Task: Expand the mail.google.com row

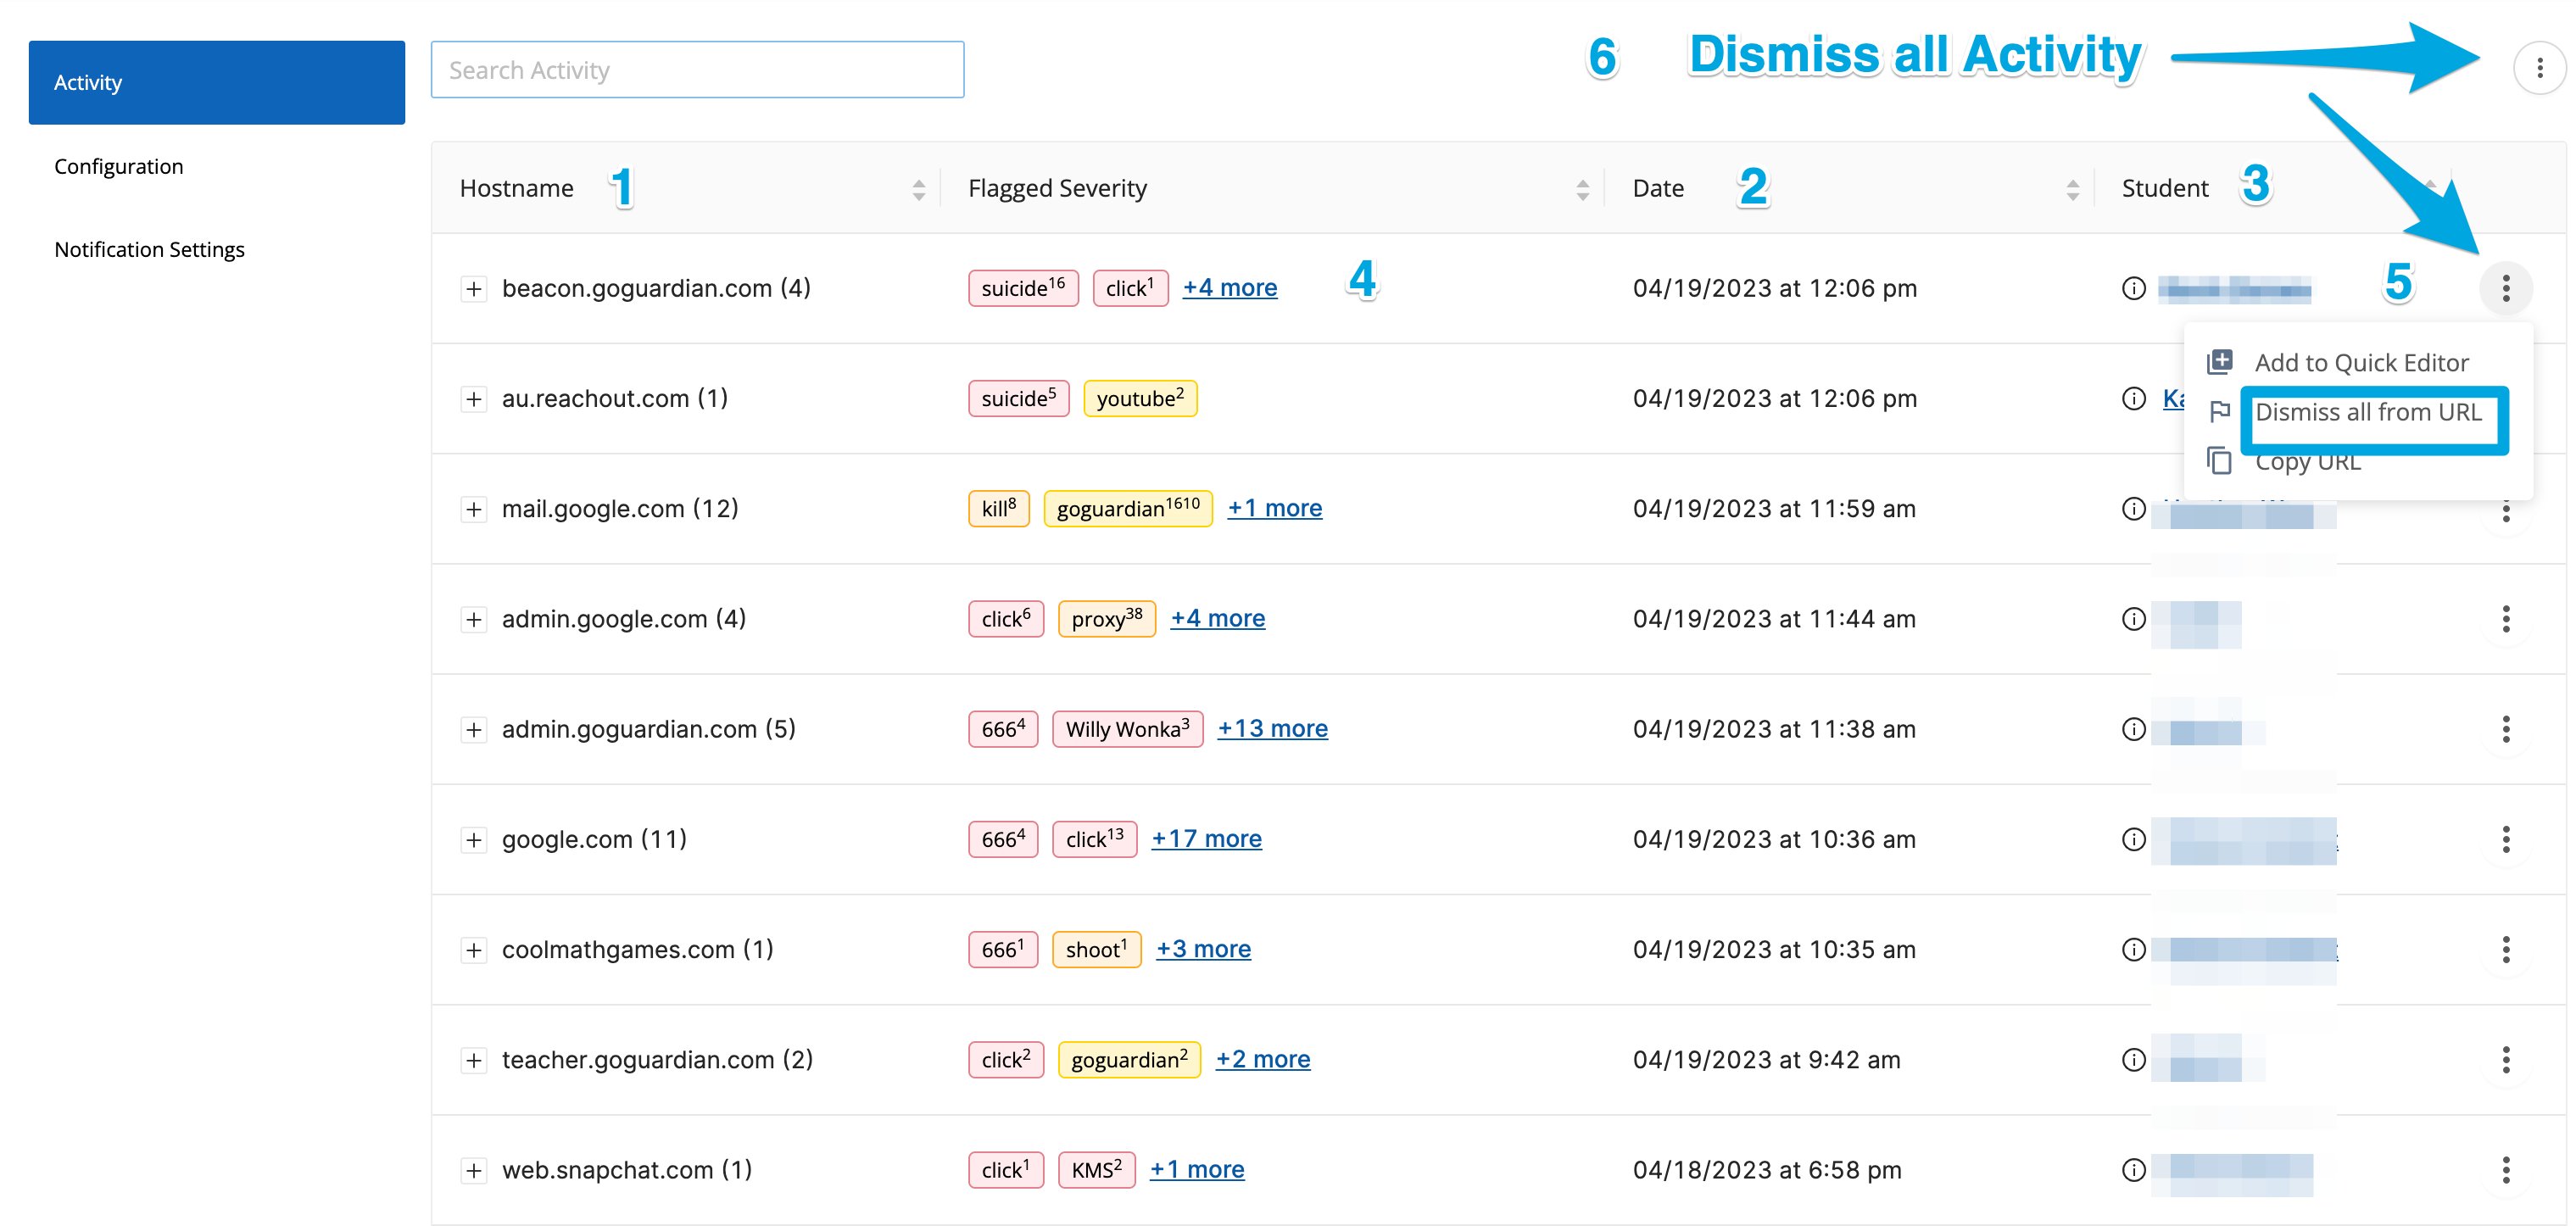Action: click(x=473, y=509)
